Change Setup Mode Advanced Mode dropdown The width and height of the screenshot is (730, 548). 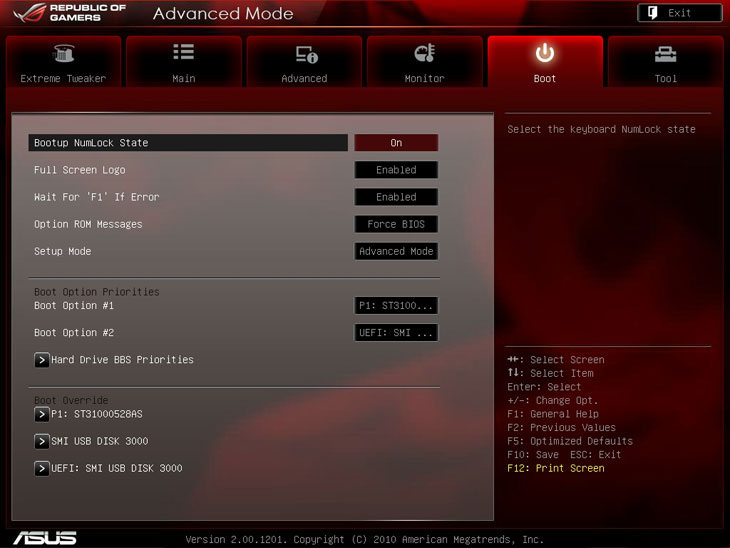click(396, 251)
